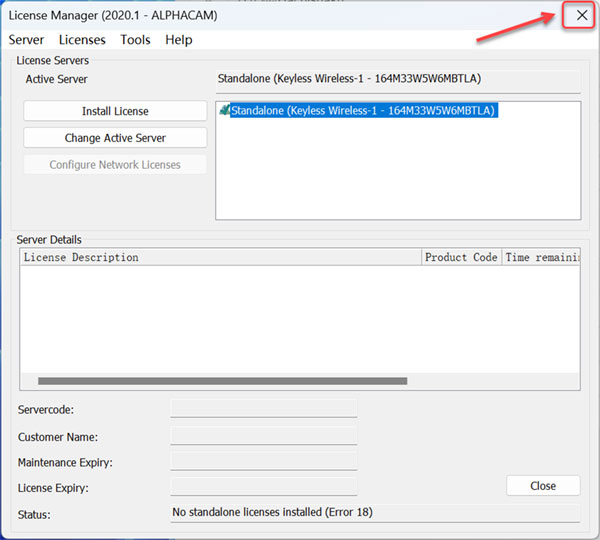Click the server icon beside Standalone entry
The width and height of the screenshot is (600, 540).
tap(224, 111)
